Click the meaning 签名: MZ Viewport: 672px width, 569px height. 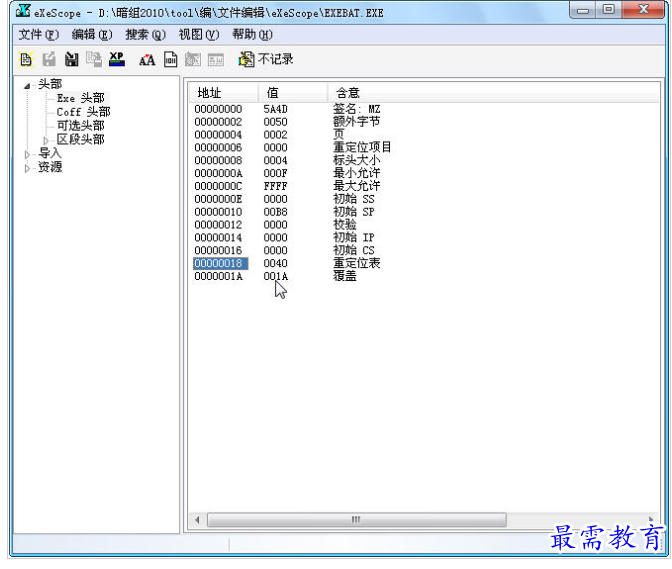[357, 109]
